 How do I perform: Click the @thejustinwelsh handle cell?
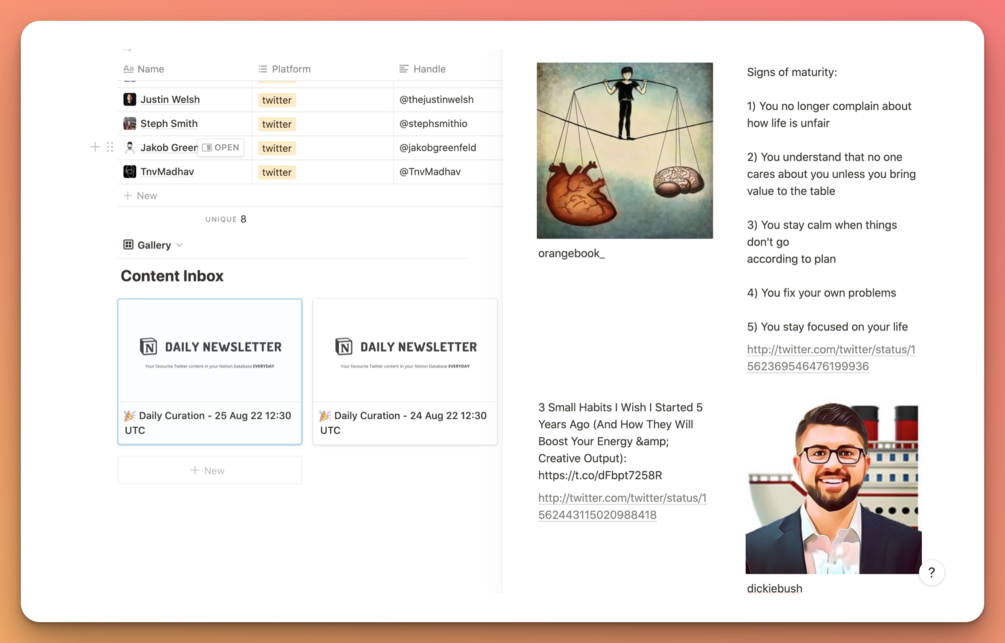point(447,99)
